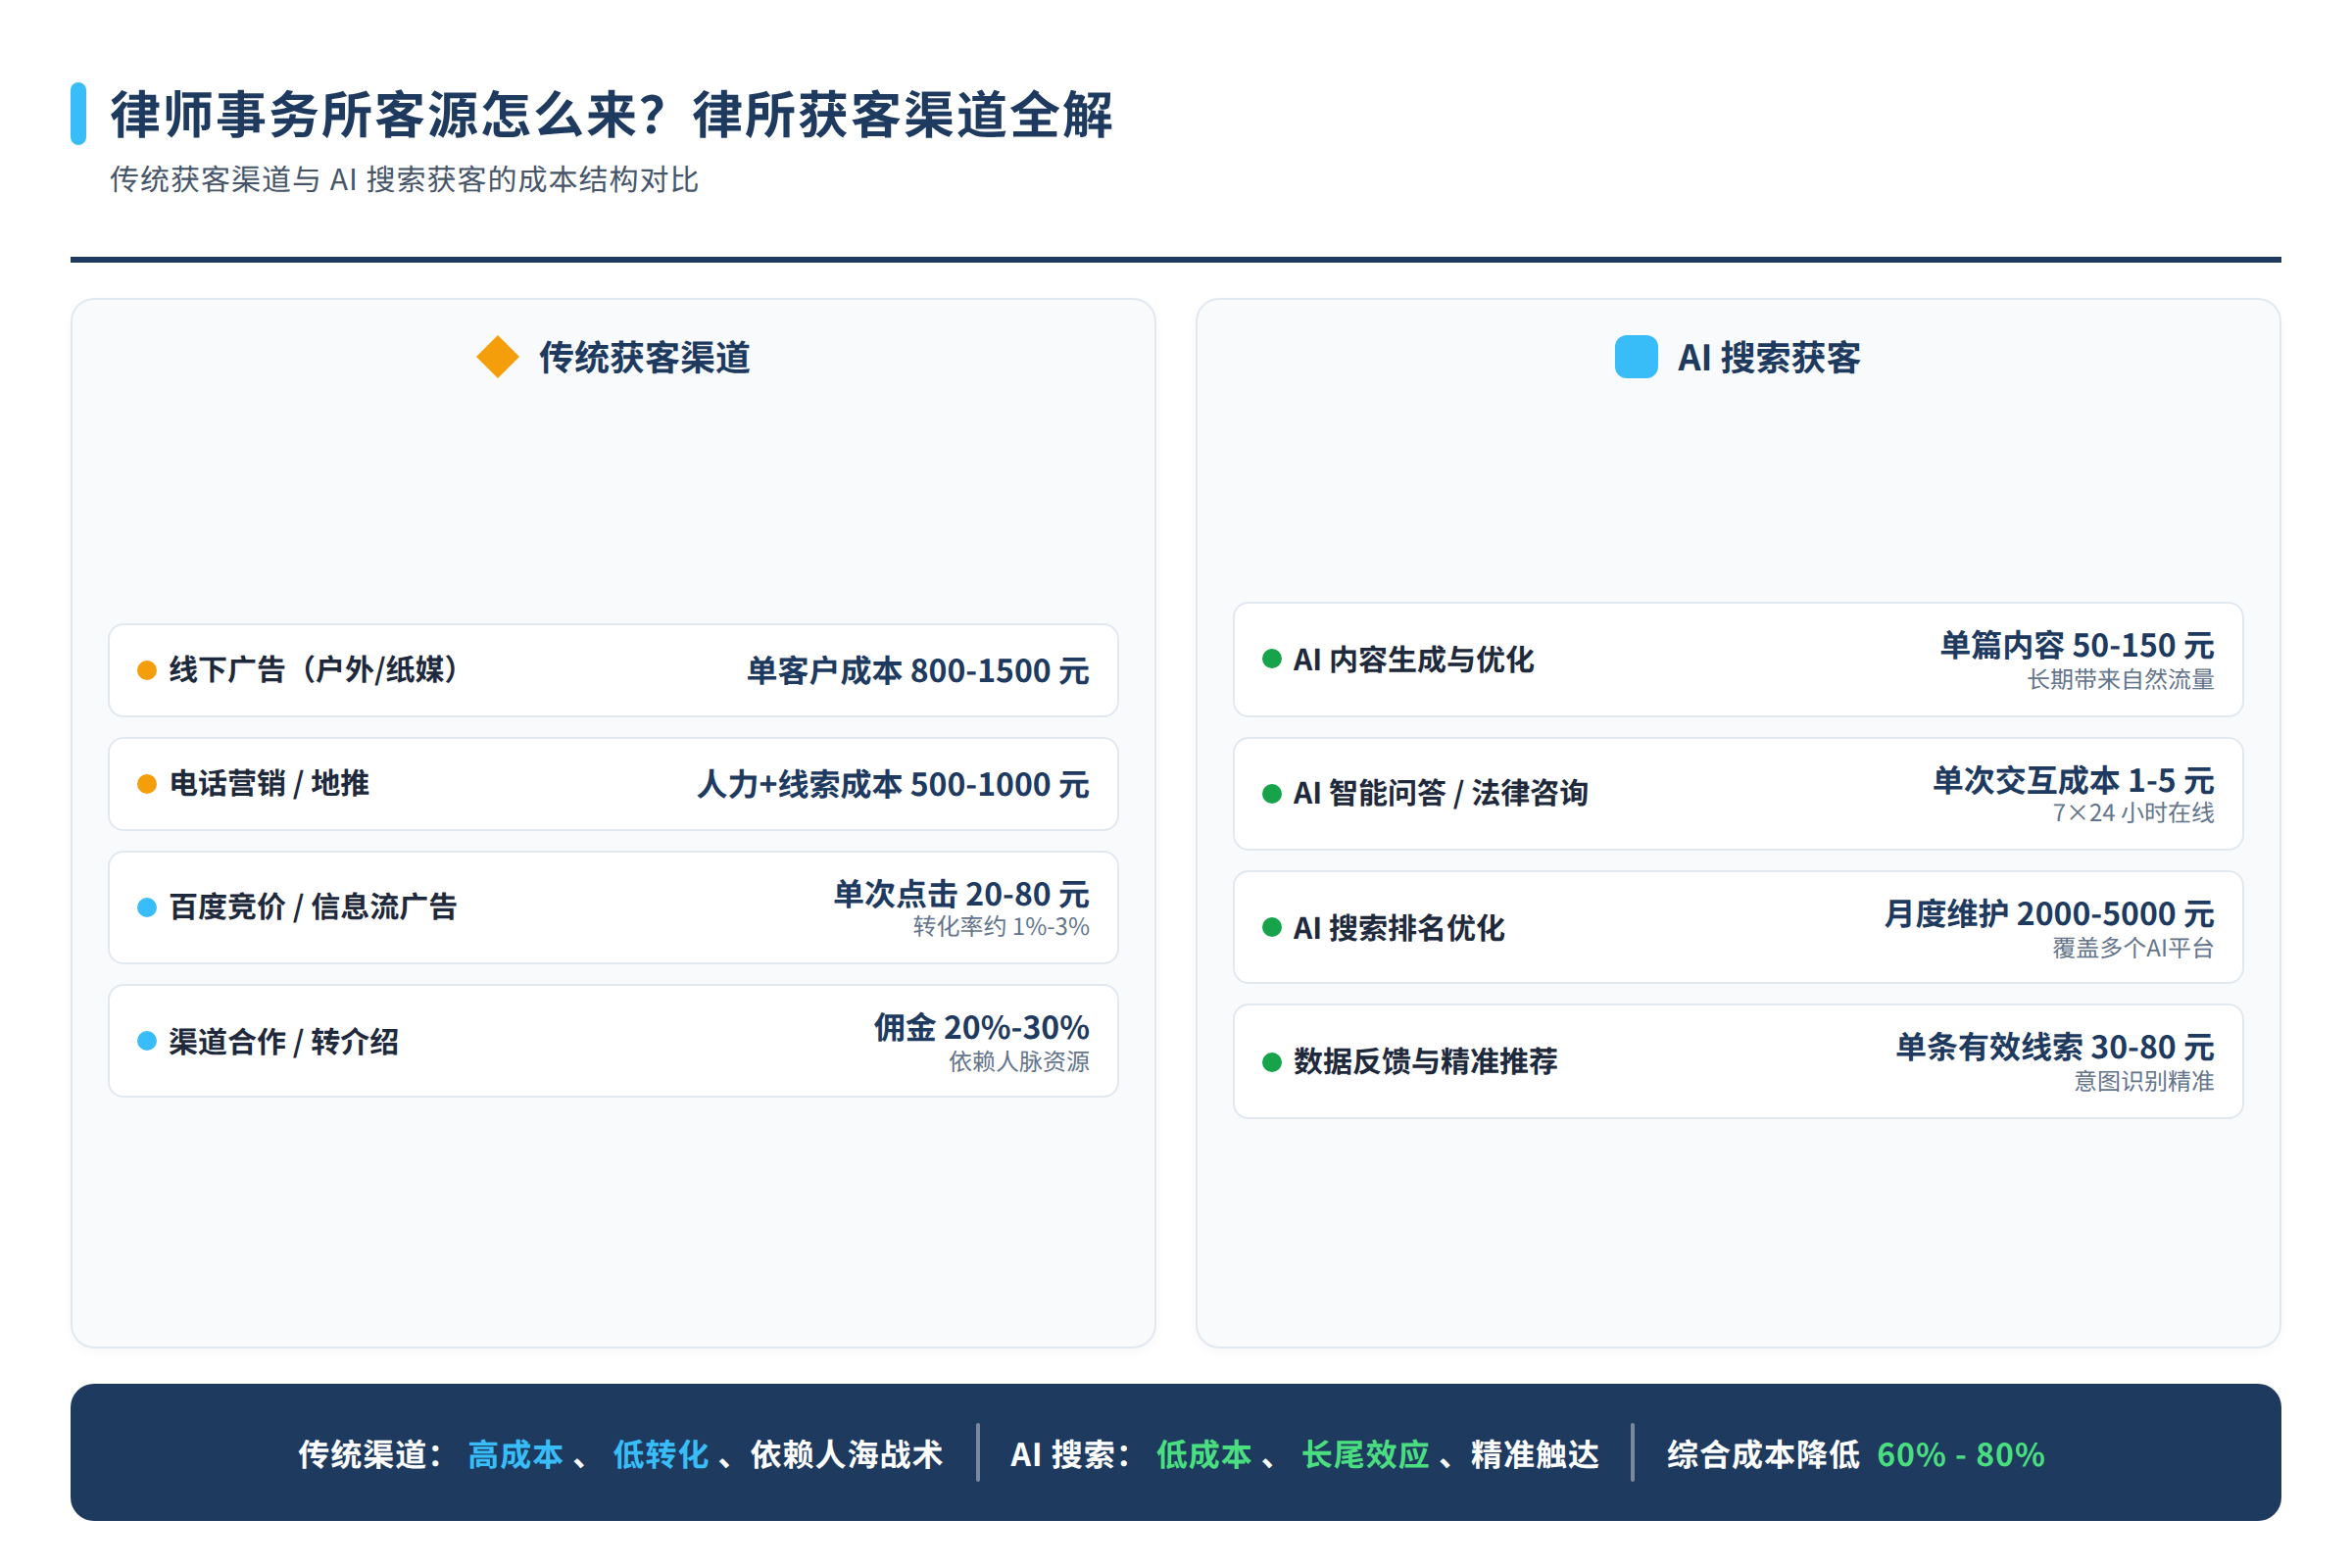
Task: Click the value 单篇内容 50-150 元
Action: point(2077,645)
